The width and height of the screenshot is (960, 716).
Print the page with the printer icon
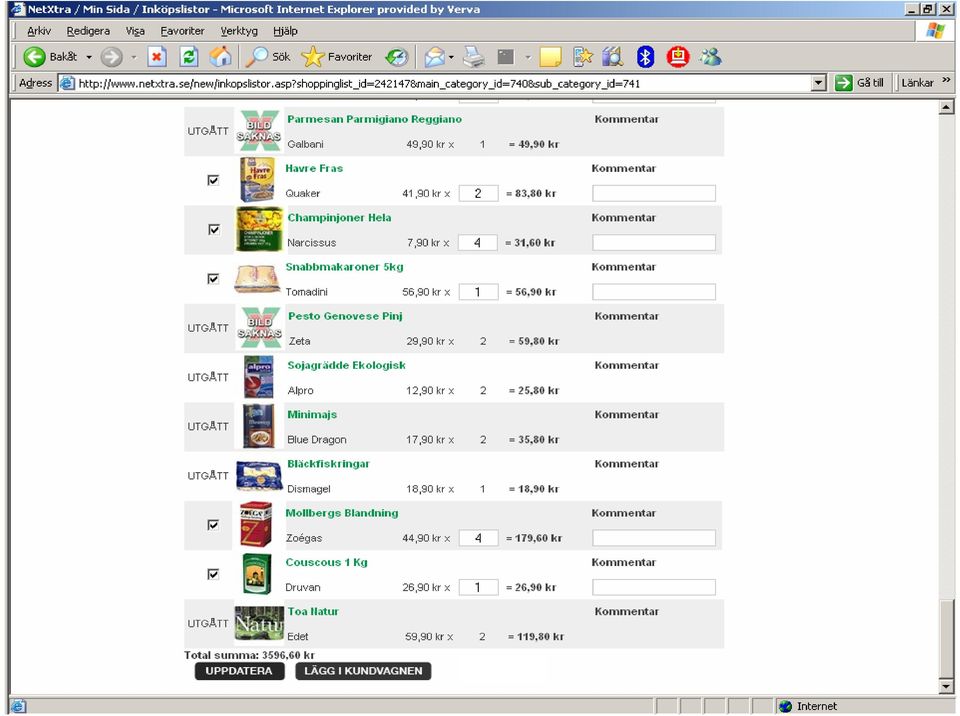click(x=473, y=57)
